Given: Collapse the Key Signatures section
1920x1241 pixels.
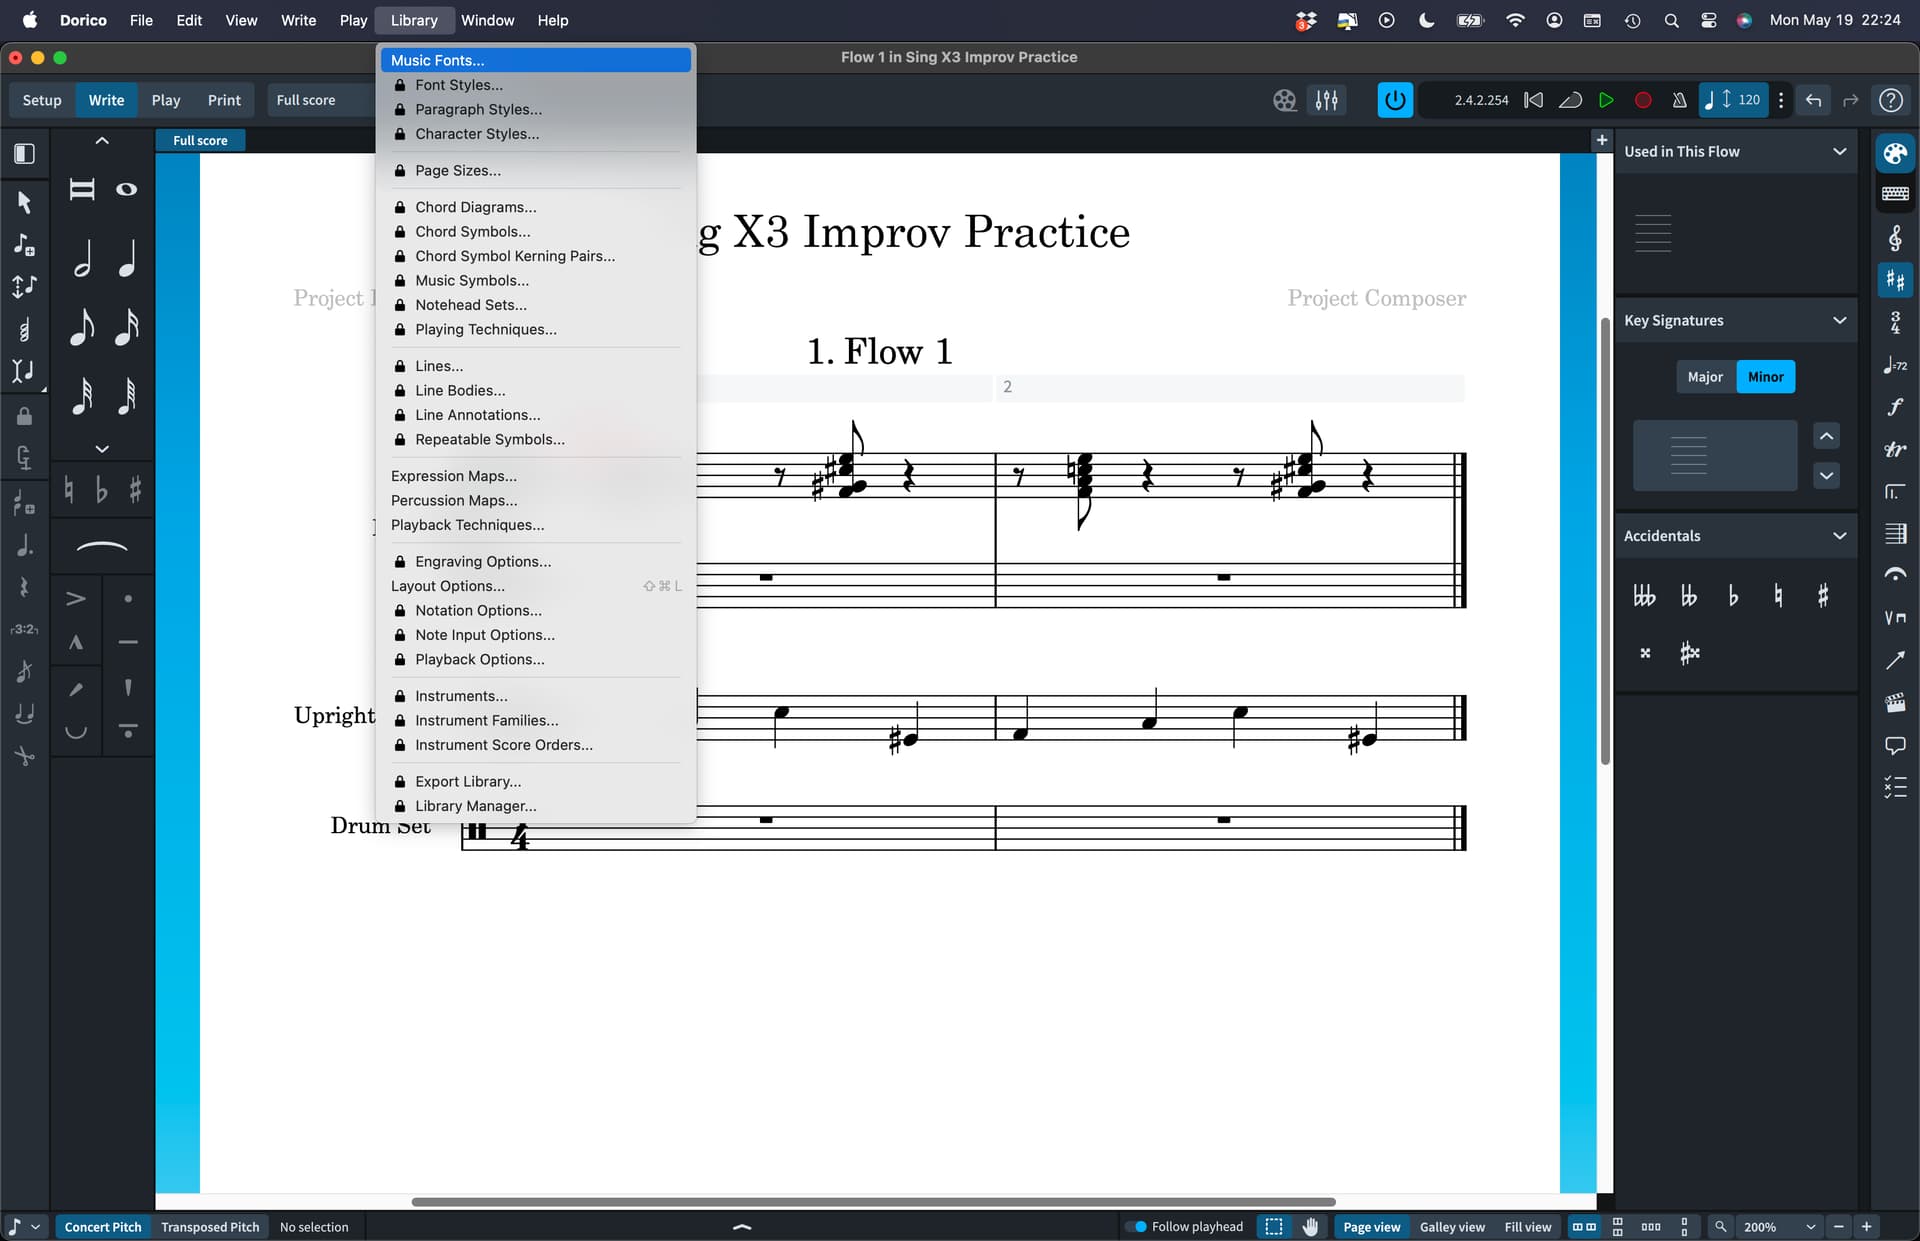Looking at the screenshot, I should (x=1839, y=320).
